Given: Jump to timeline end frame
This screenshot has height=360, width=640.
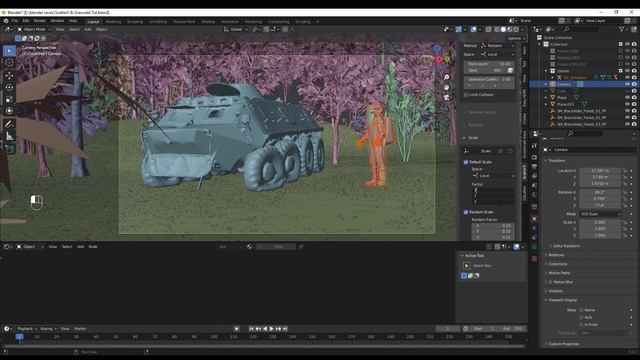Looking at the screenshot, I should (x=285, y=329).
